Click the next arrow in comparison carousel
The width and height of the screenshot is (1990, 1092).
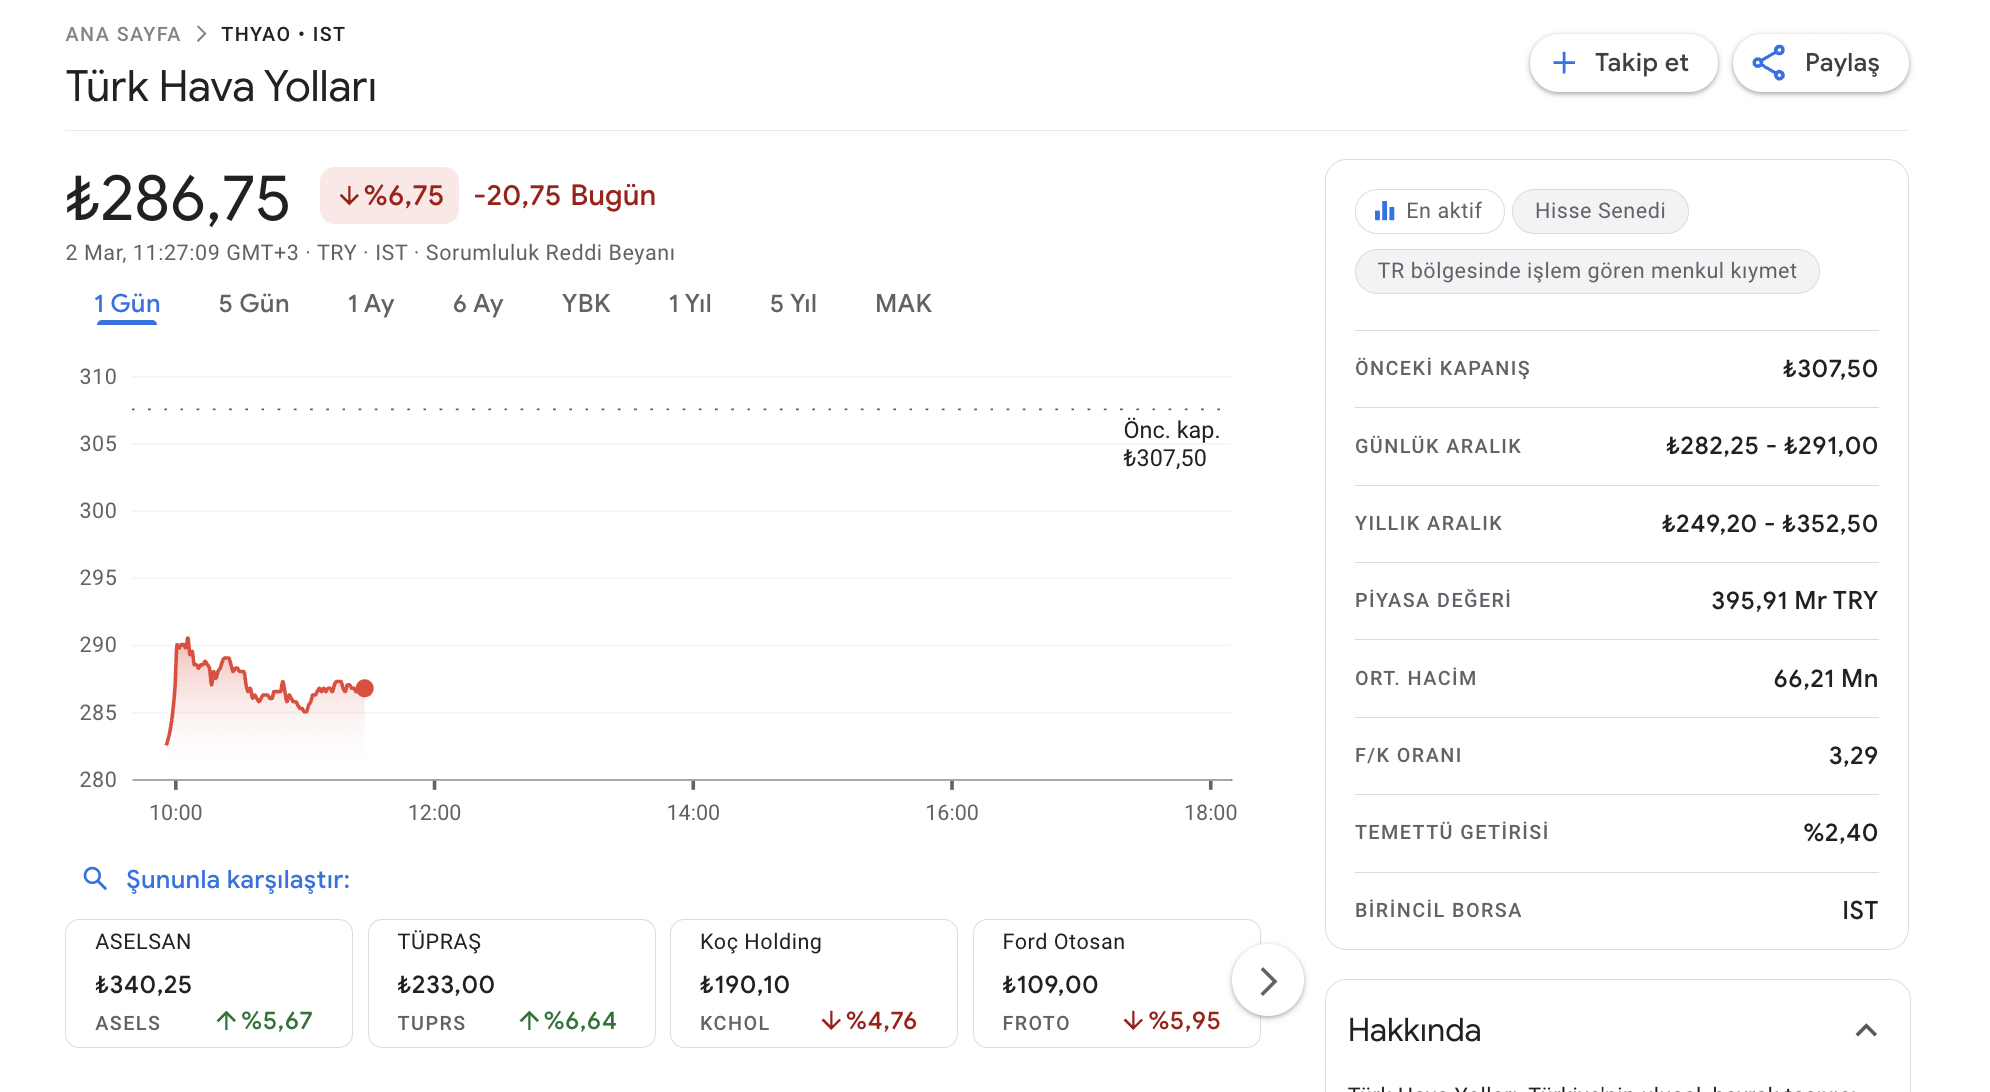1267,981
